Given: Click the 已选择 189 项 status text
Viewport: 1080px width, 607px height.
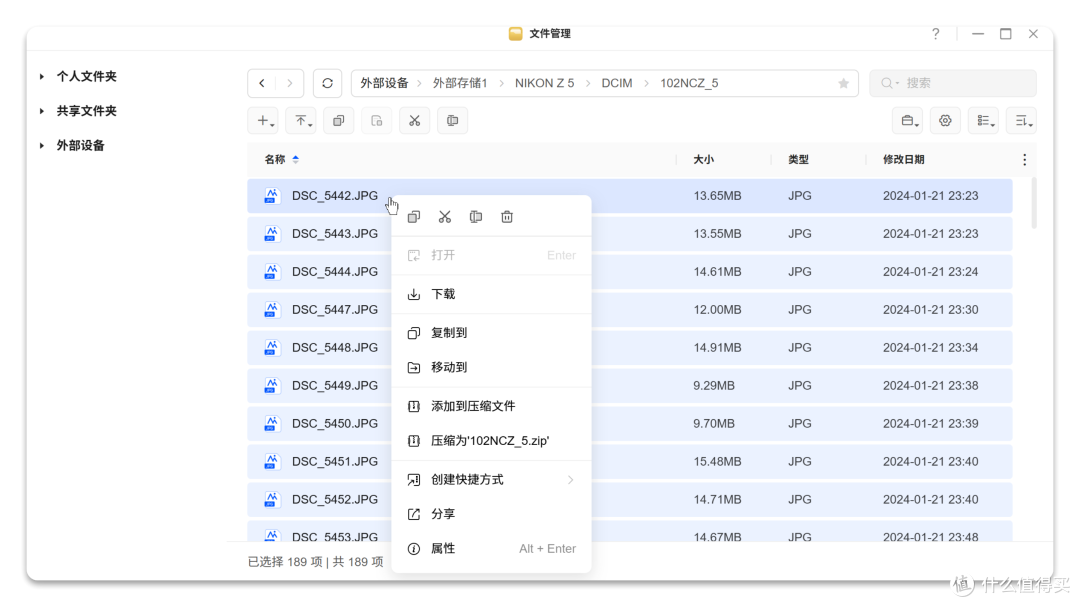Looking at the screenshot, I should tap(285, 562).
